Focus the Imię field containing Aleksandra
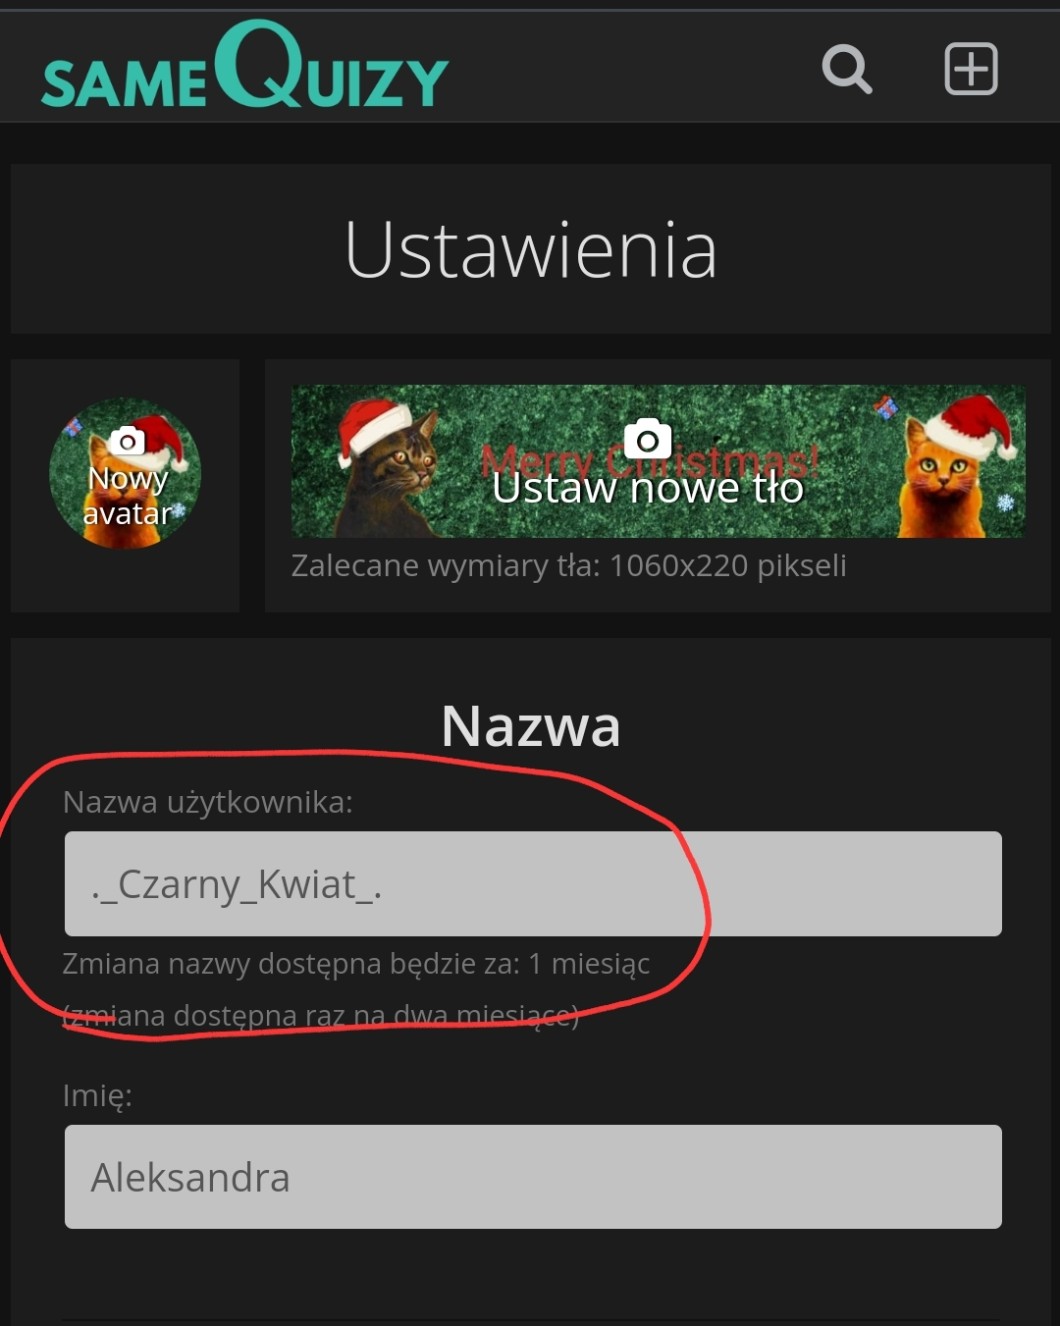 point(533,1177)
